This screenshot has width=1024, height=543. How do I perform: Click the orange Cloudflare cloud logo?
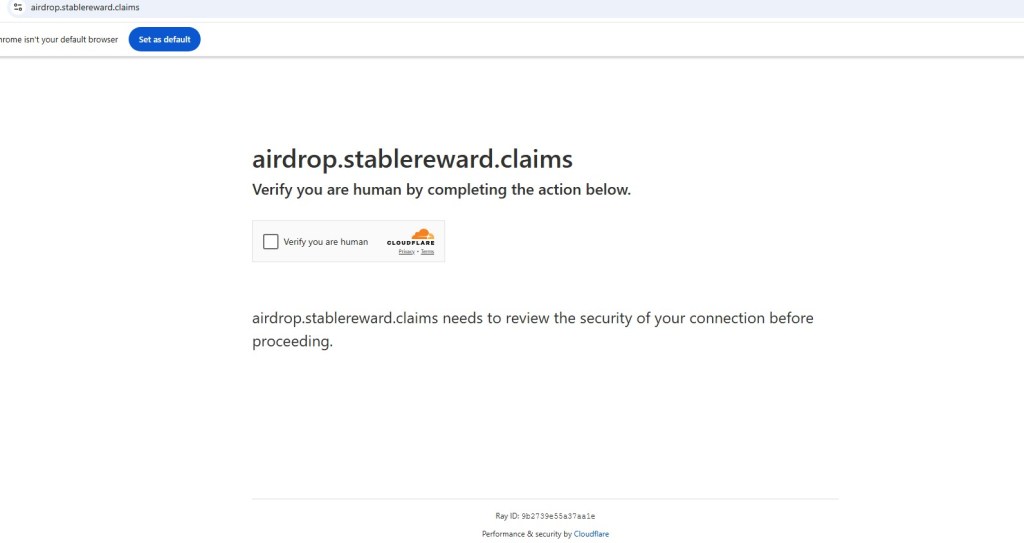(423, 234)
